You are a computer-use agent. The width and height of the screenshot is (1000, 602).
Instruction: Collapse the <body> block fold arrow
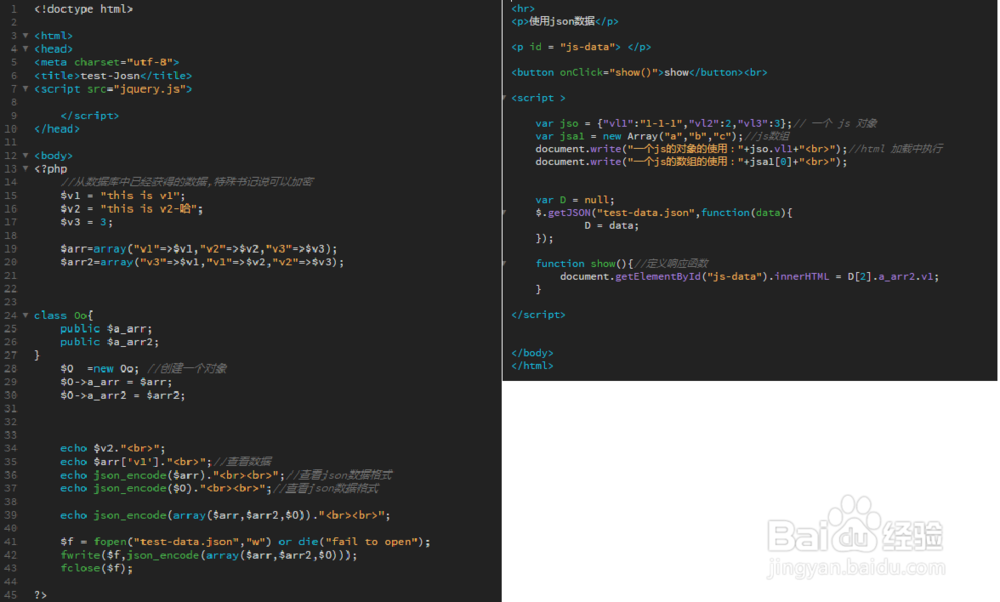(24, 155)
